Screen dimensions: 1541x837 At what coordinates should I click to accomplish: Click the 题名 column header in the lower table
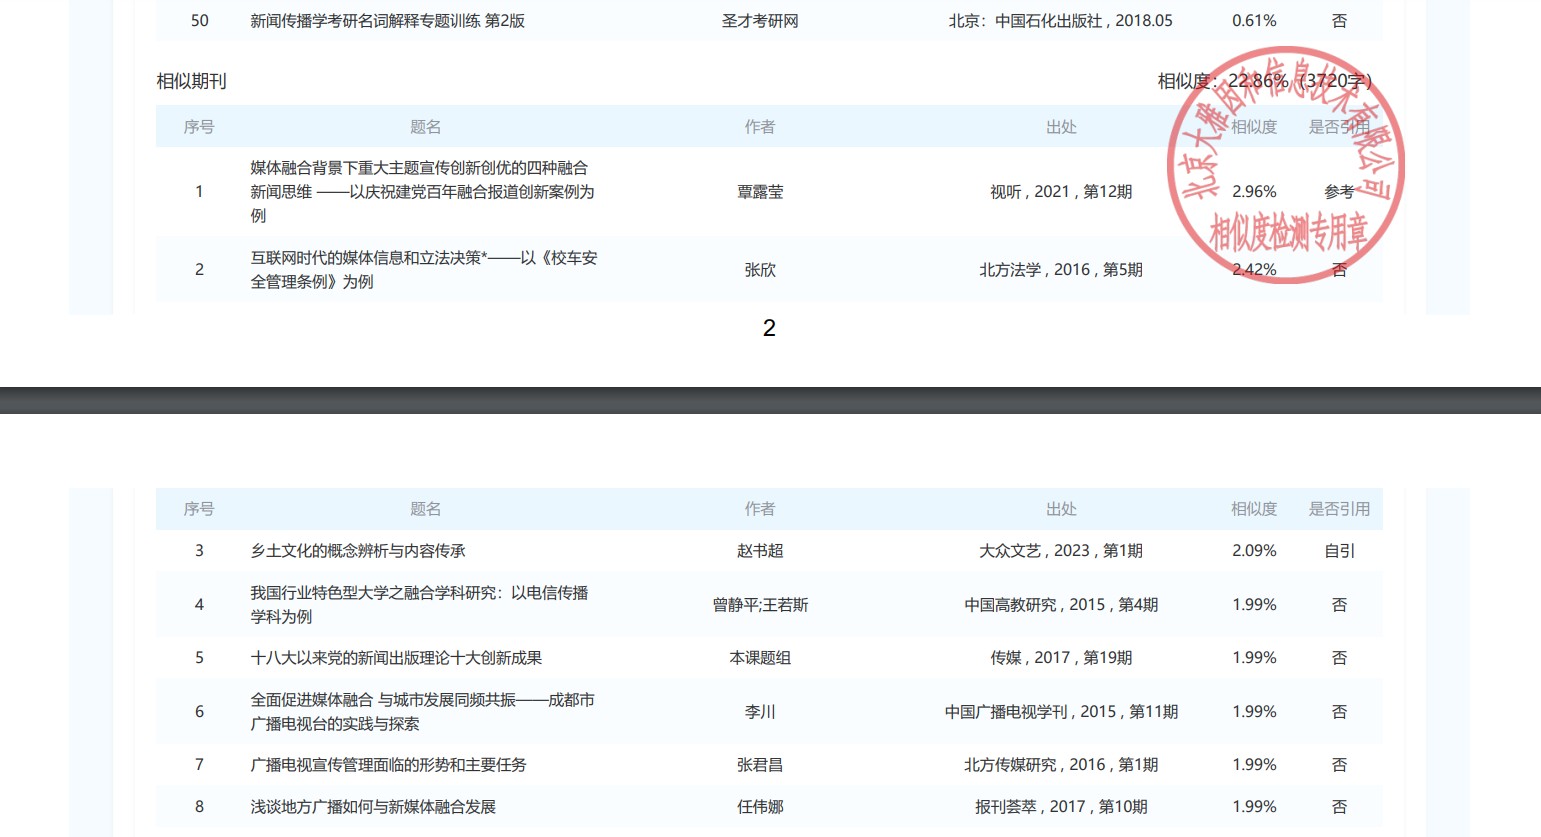coord(425,509)
